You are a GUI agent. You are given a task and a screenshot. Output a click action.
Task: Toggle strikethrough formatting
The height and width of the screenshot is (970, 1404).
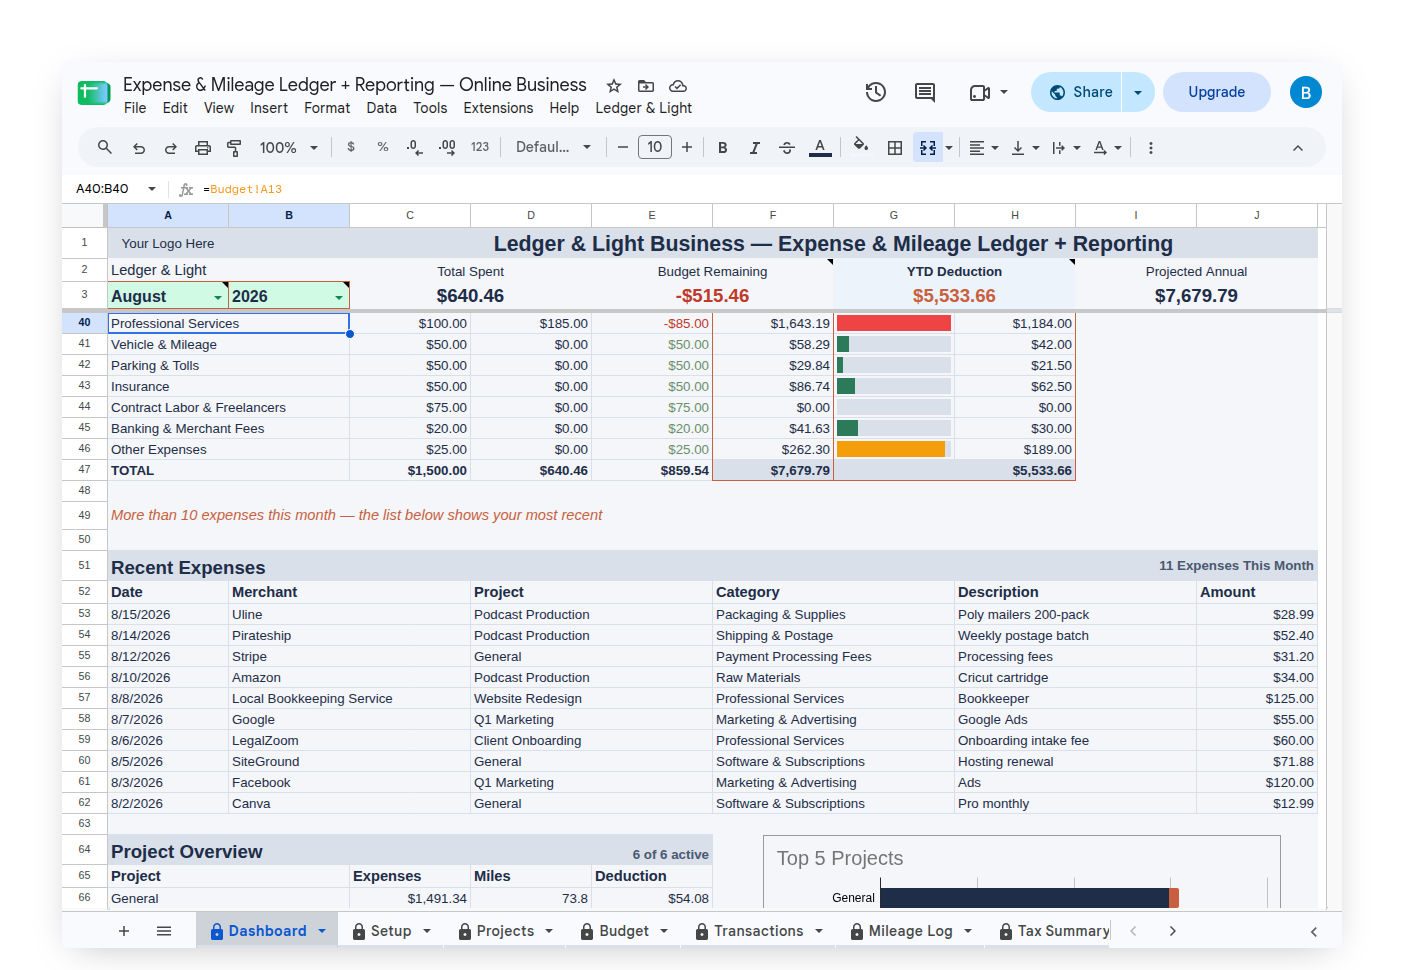click(x=787, y=148)
